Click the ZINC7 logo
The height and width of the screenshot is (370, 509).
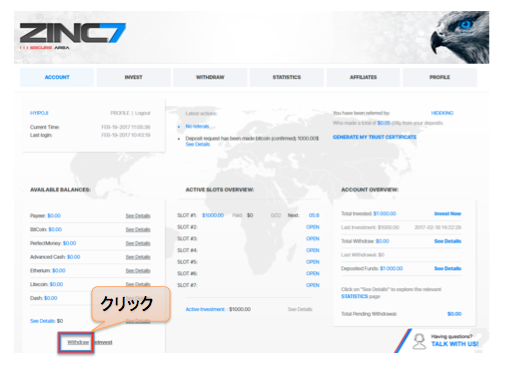coord(72,36)
